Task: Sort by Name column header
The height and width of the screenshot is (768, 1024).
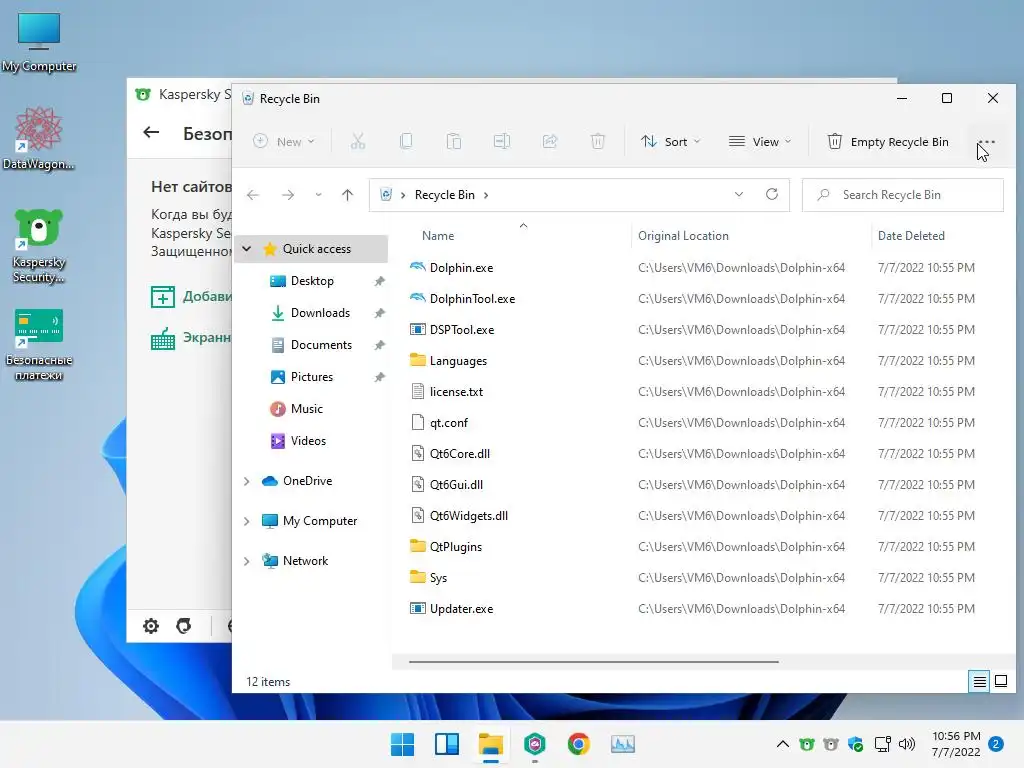Action: point(438,236)
